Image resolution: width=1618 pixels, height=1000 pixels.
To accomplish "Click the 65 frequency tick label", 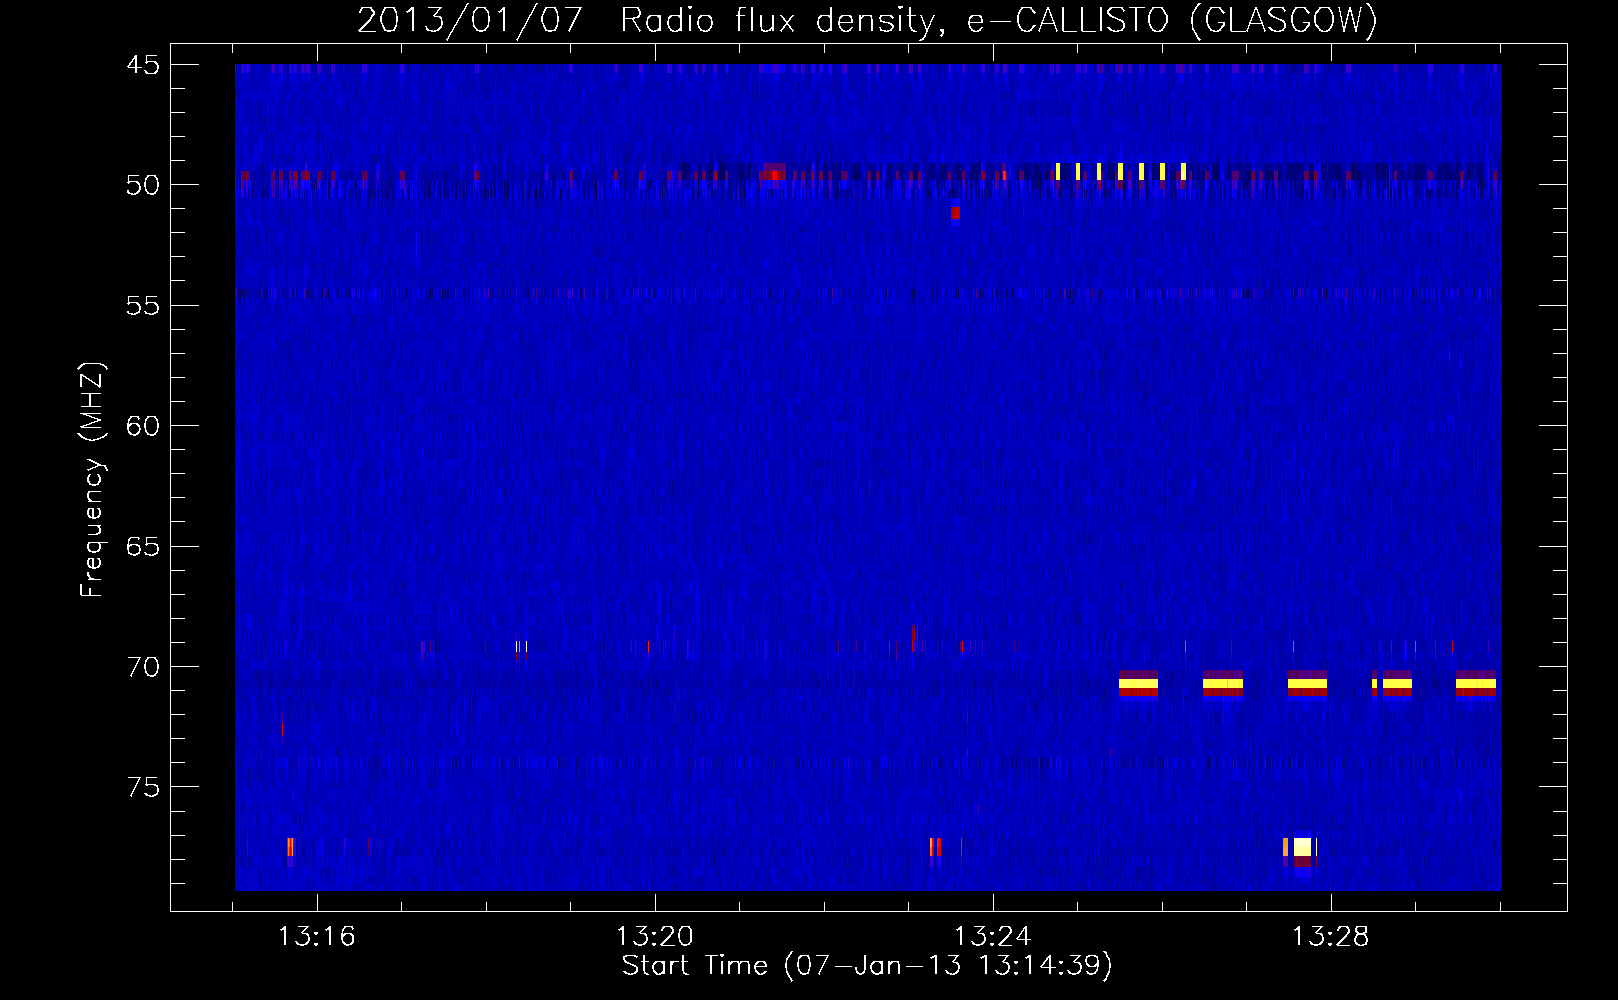I will coord(143,547).
